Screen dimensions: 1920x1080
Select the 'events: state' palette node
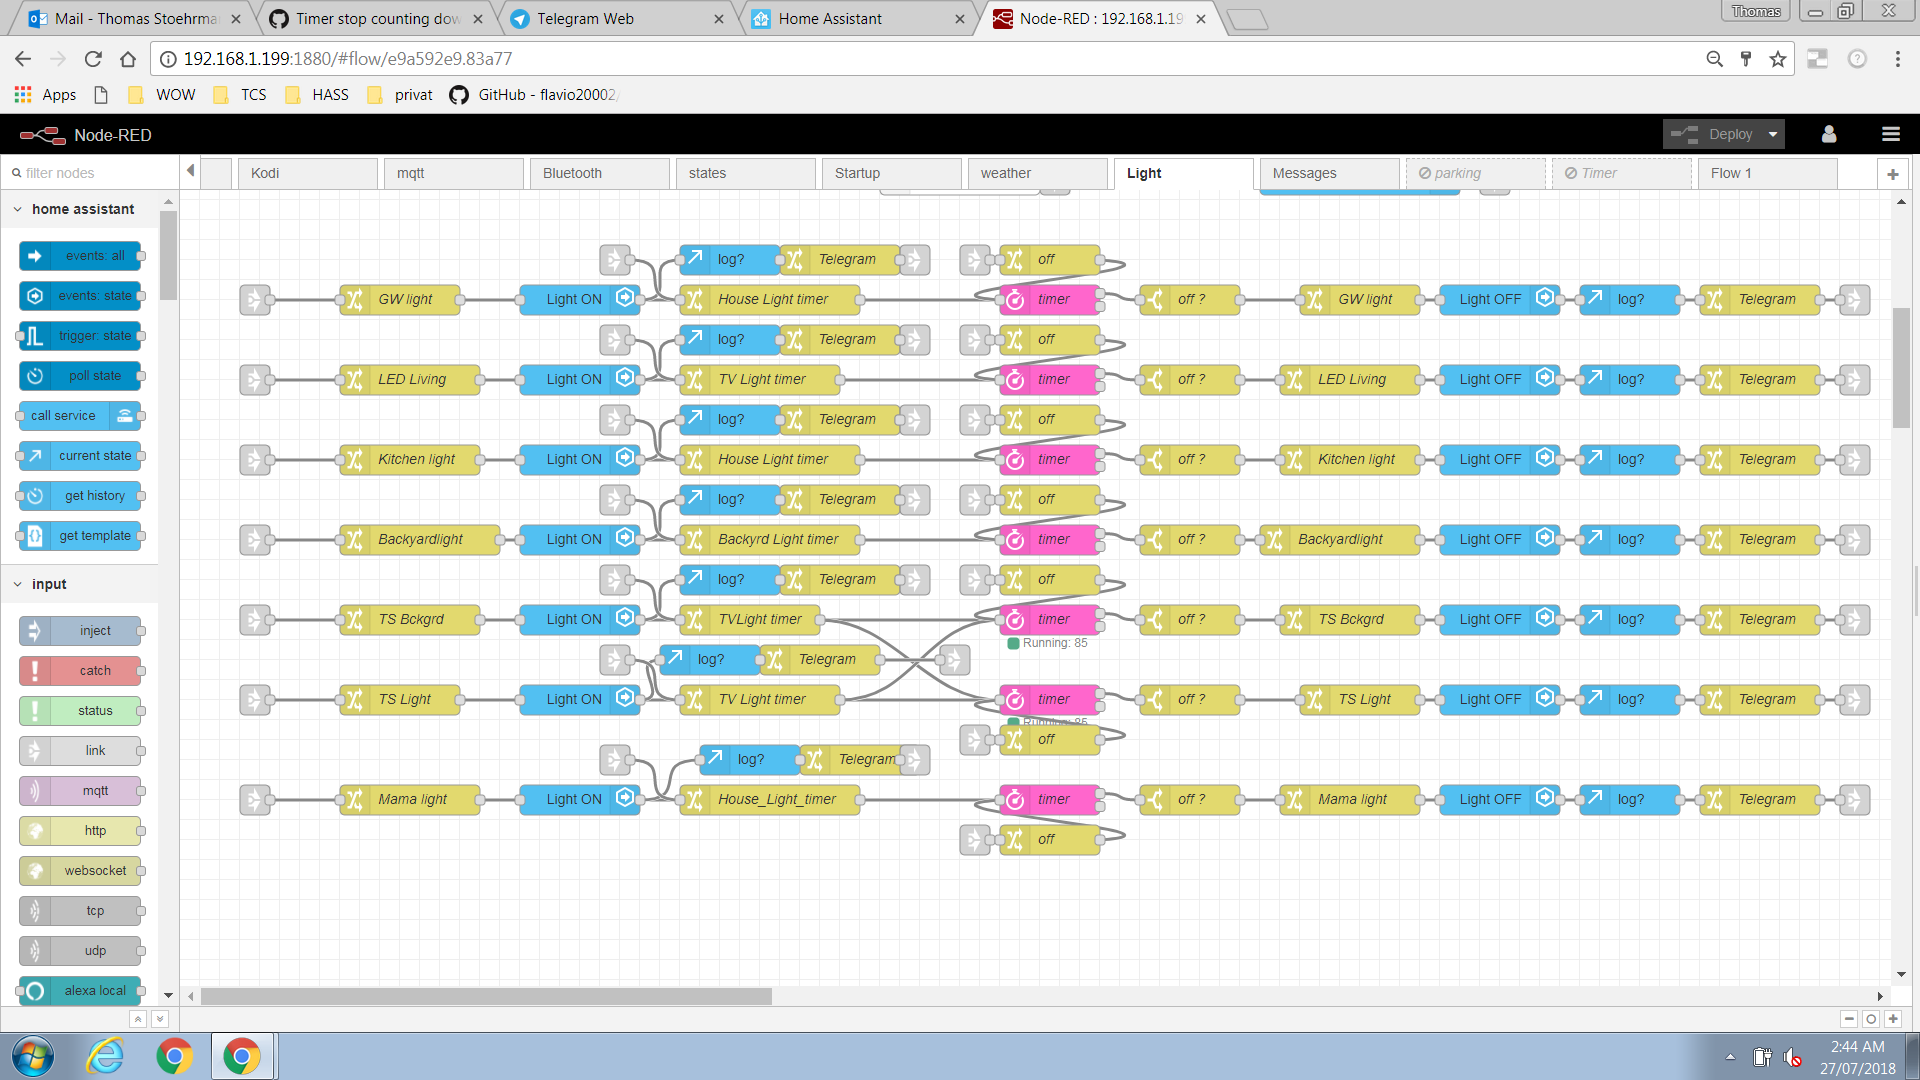point(80,296)
